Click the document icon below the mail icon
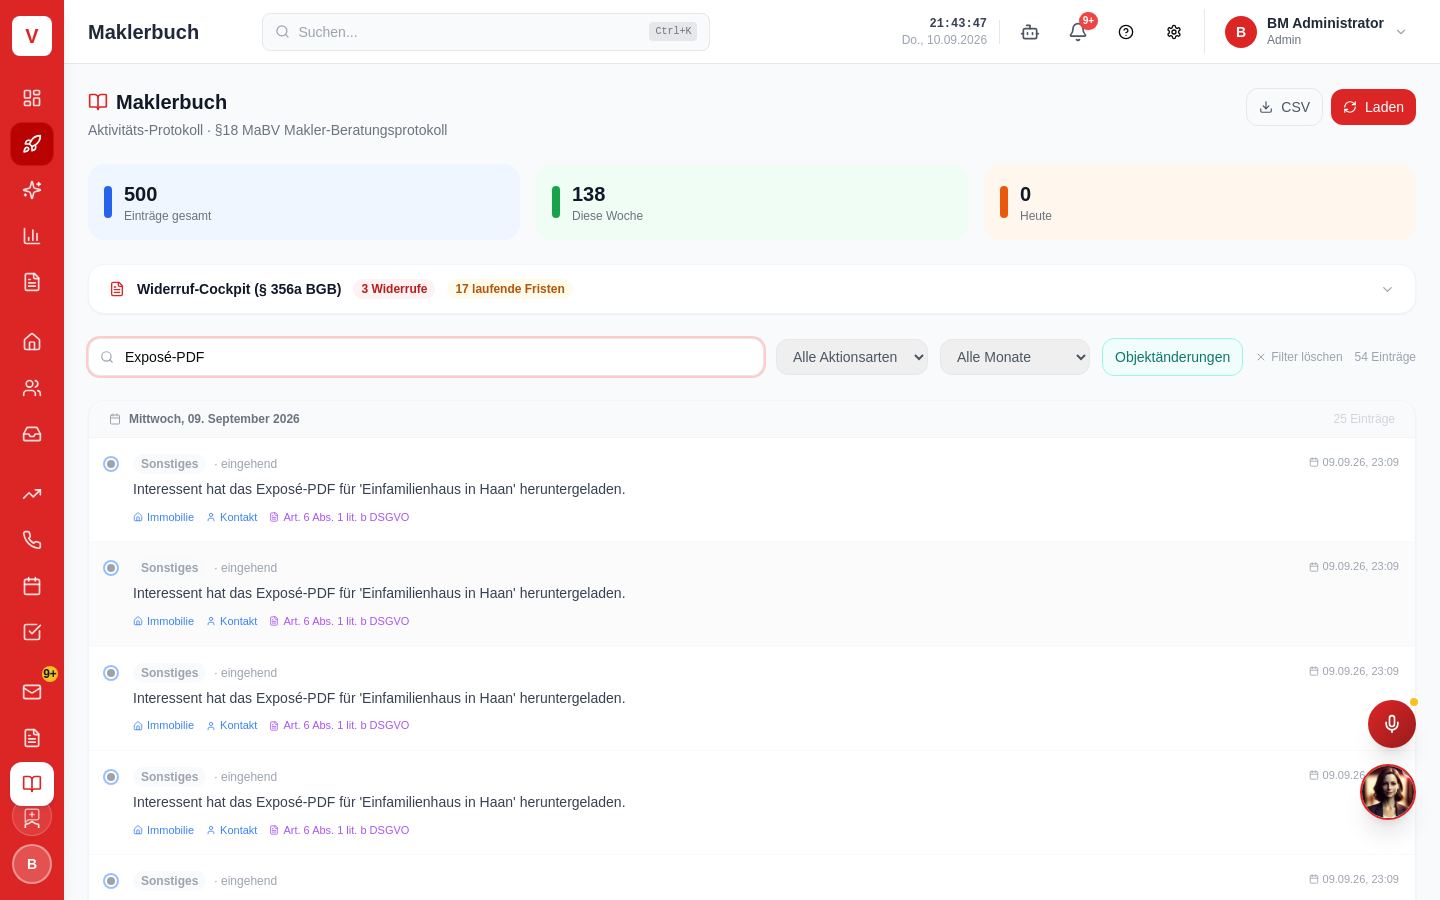 pyautogui.click(x=32, y=738)
